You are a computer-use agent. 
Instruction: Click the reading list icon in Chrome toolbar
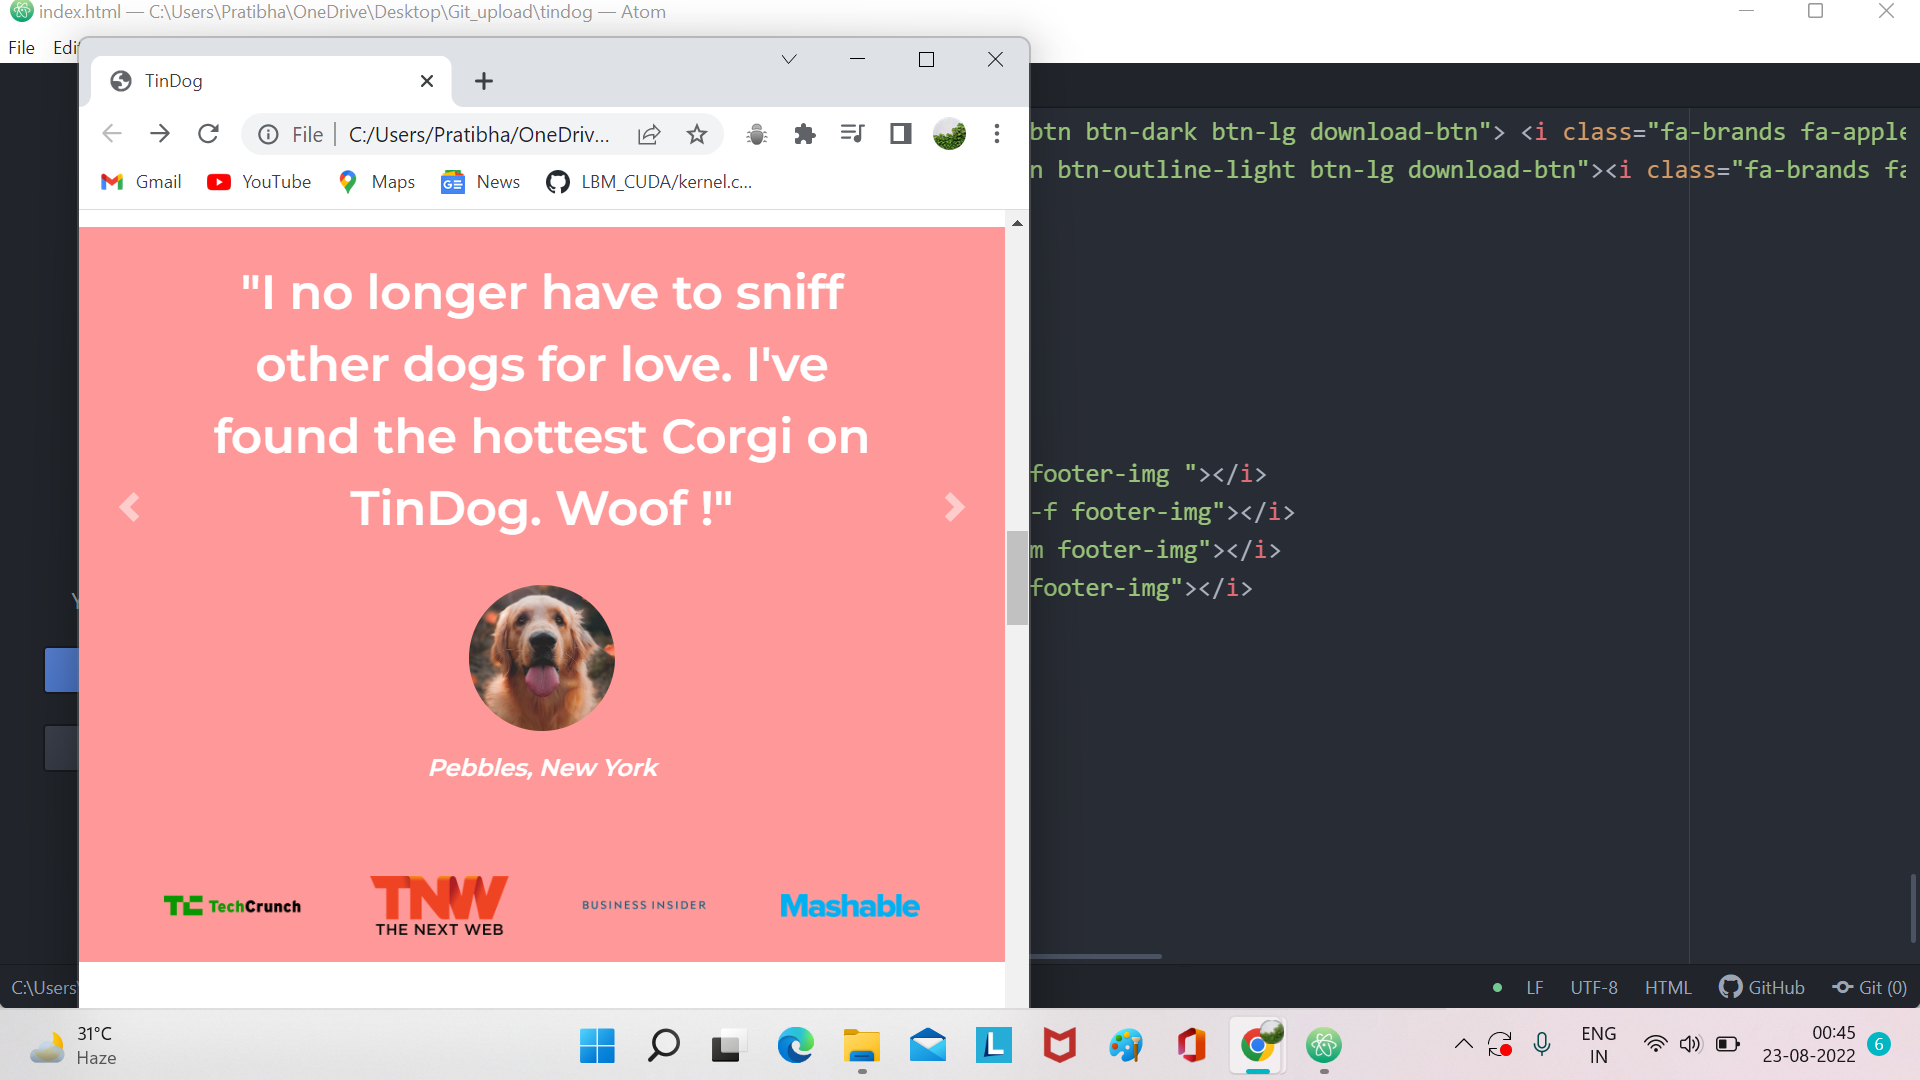(x=852, y=133)
